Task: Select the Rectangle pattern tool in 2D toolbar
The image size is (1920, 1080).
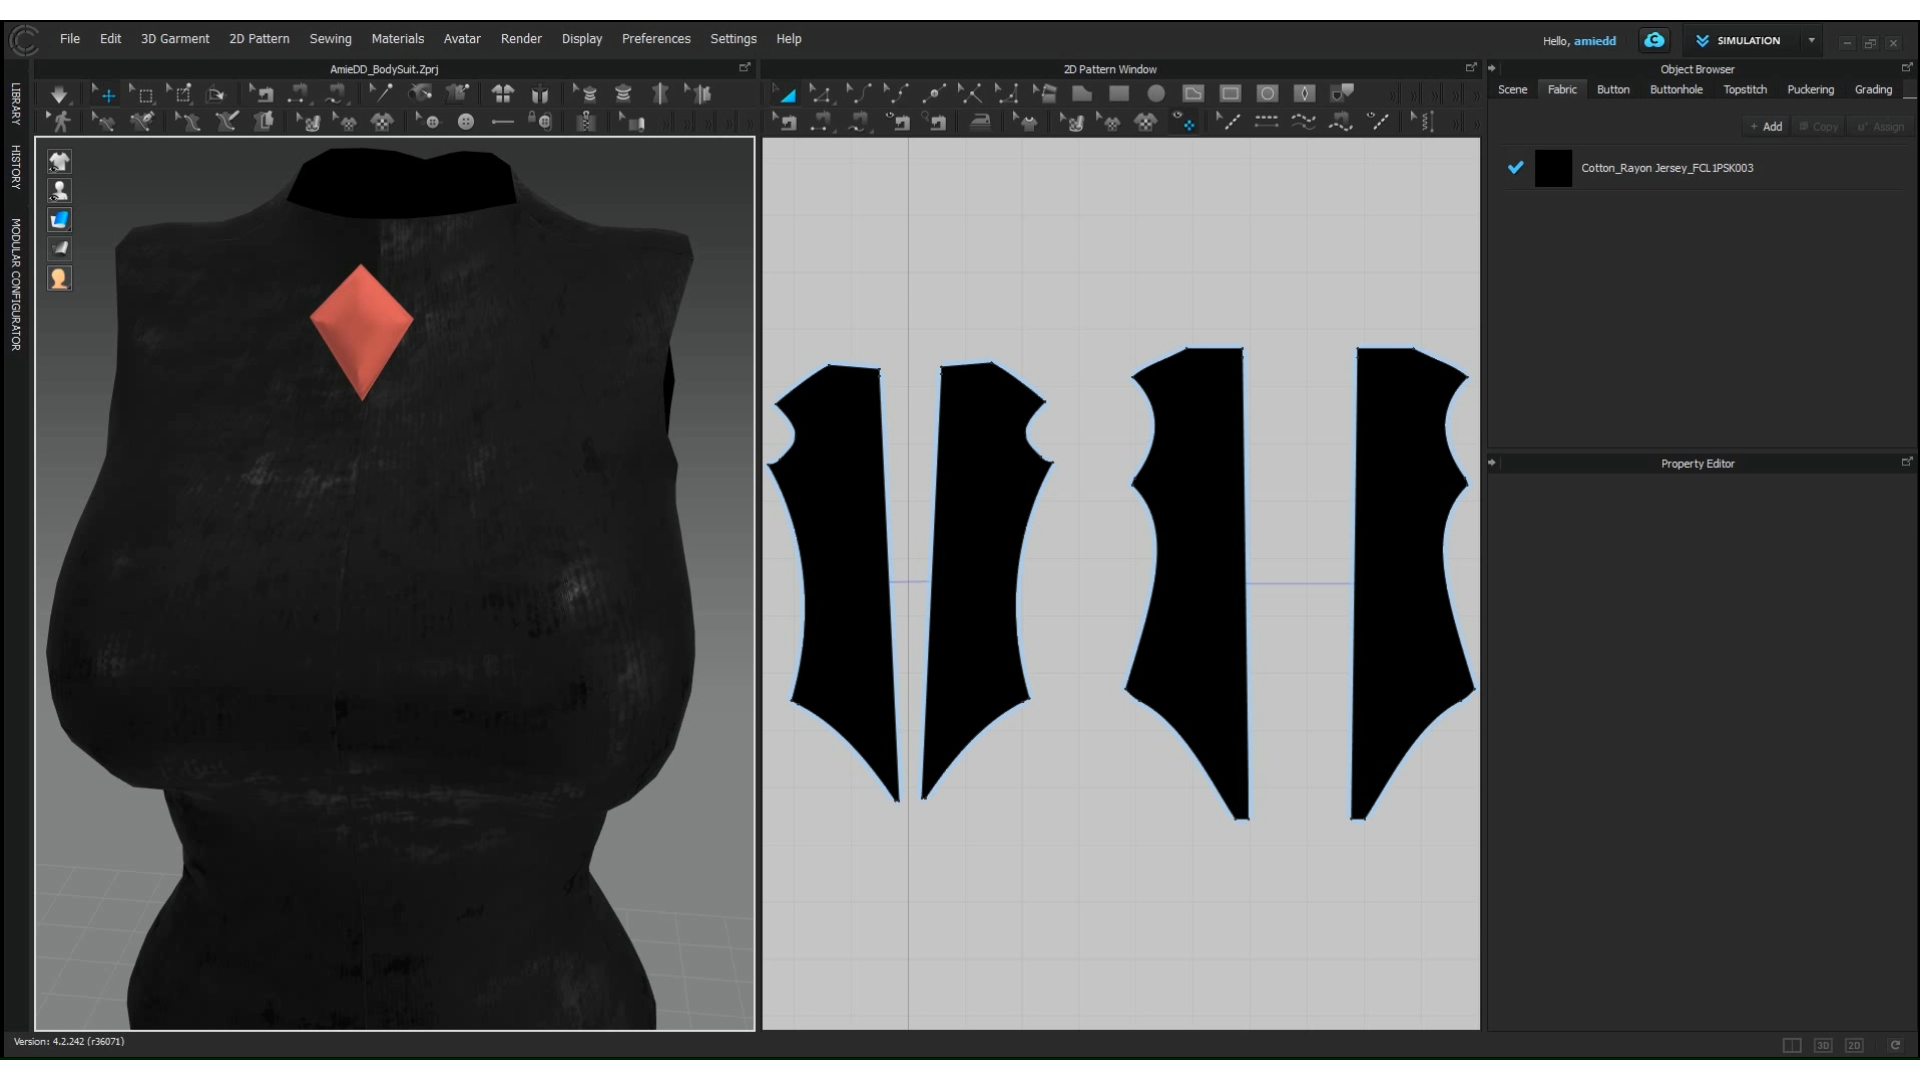Action: pyautogui.click(x=1119, y=94)
